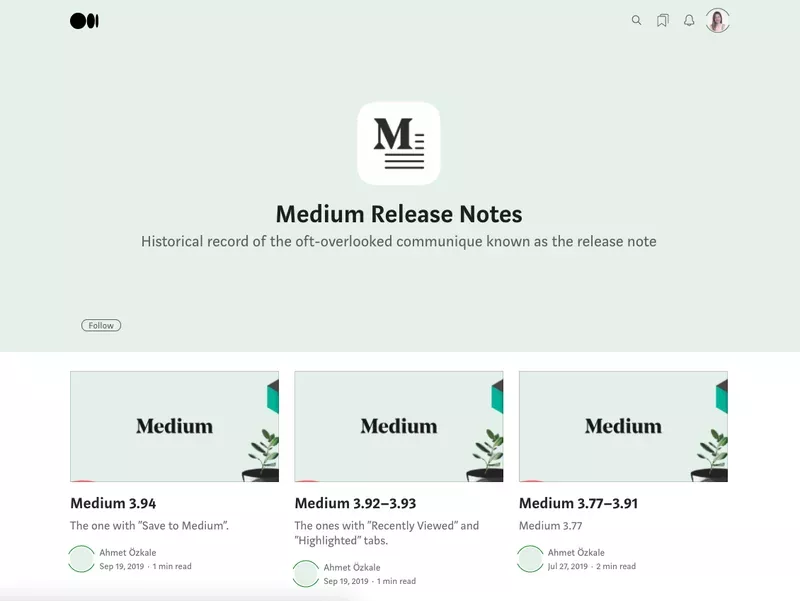Open the search icon
The width and height of the screenshot is (800, 601).
point(636,20)
